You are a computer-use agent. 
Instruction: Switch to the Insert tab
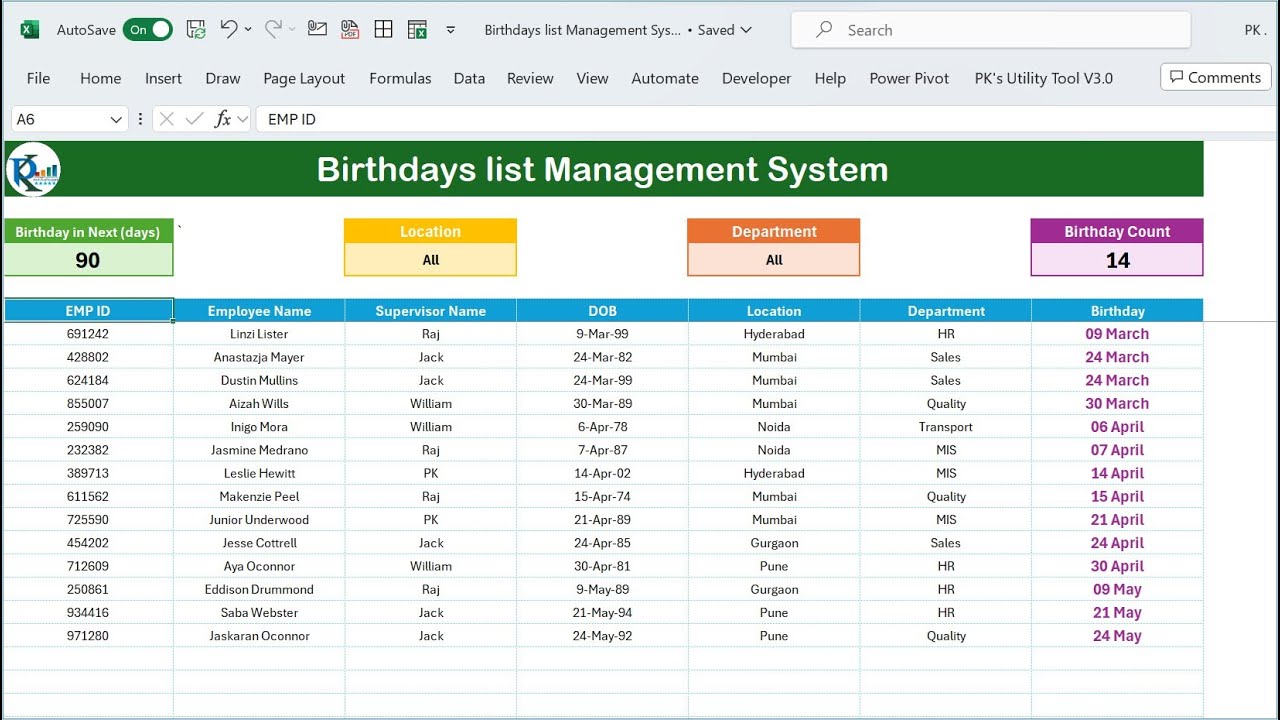point(163,78)
